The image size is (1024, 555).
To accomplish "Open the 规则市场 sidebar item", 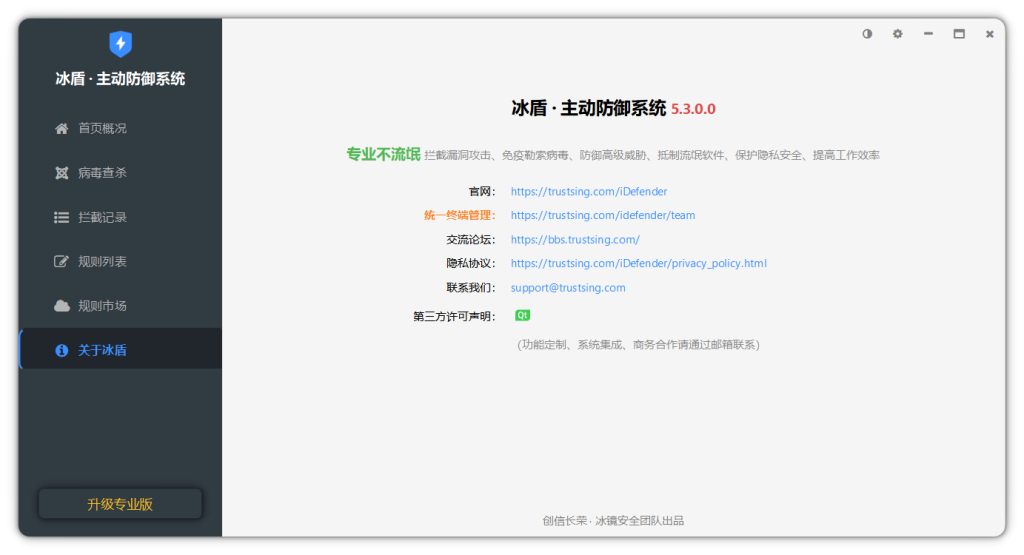I will 102,306.
